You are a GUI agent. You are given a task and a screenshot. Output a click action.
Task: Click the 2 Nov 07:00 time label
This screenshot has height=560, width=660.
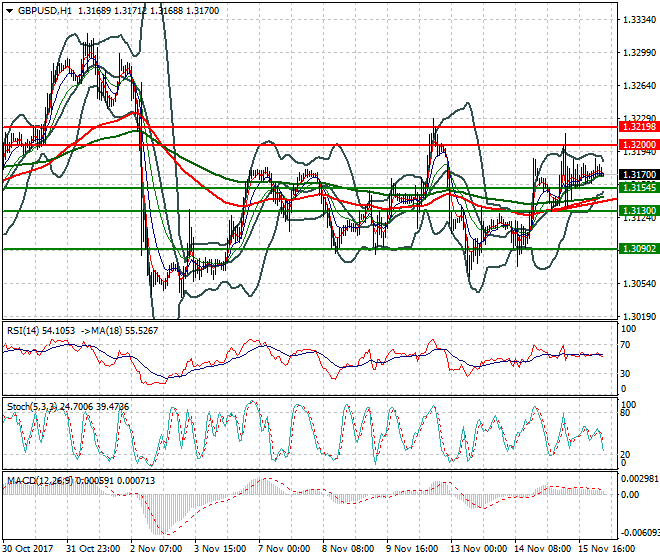pos(157,549)
